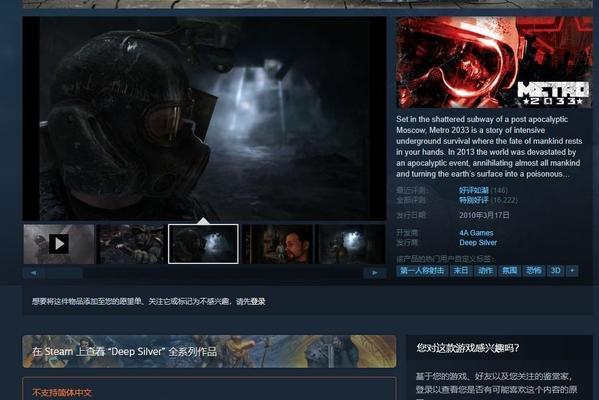
Task: Click the 不支持简体中文 language notice
Action: 62,393
